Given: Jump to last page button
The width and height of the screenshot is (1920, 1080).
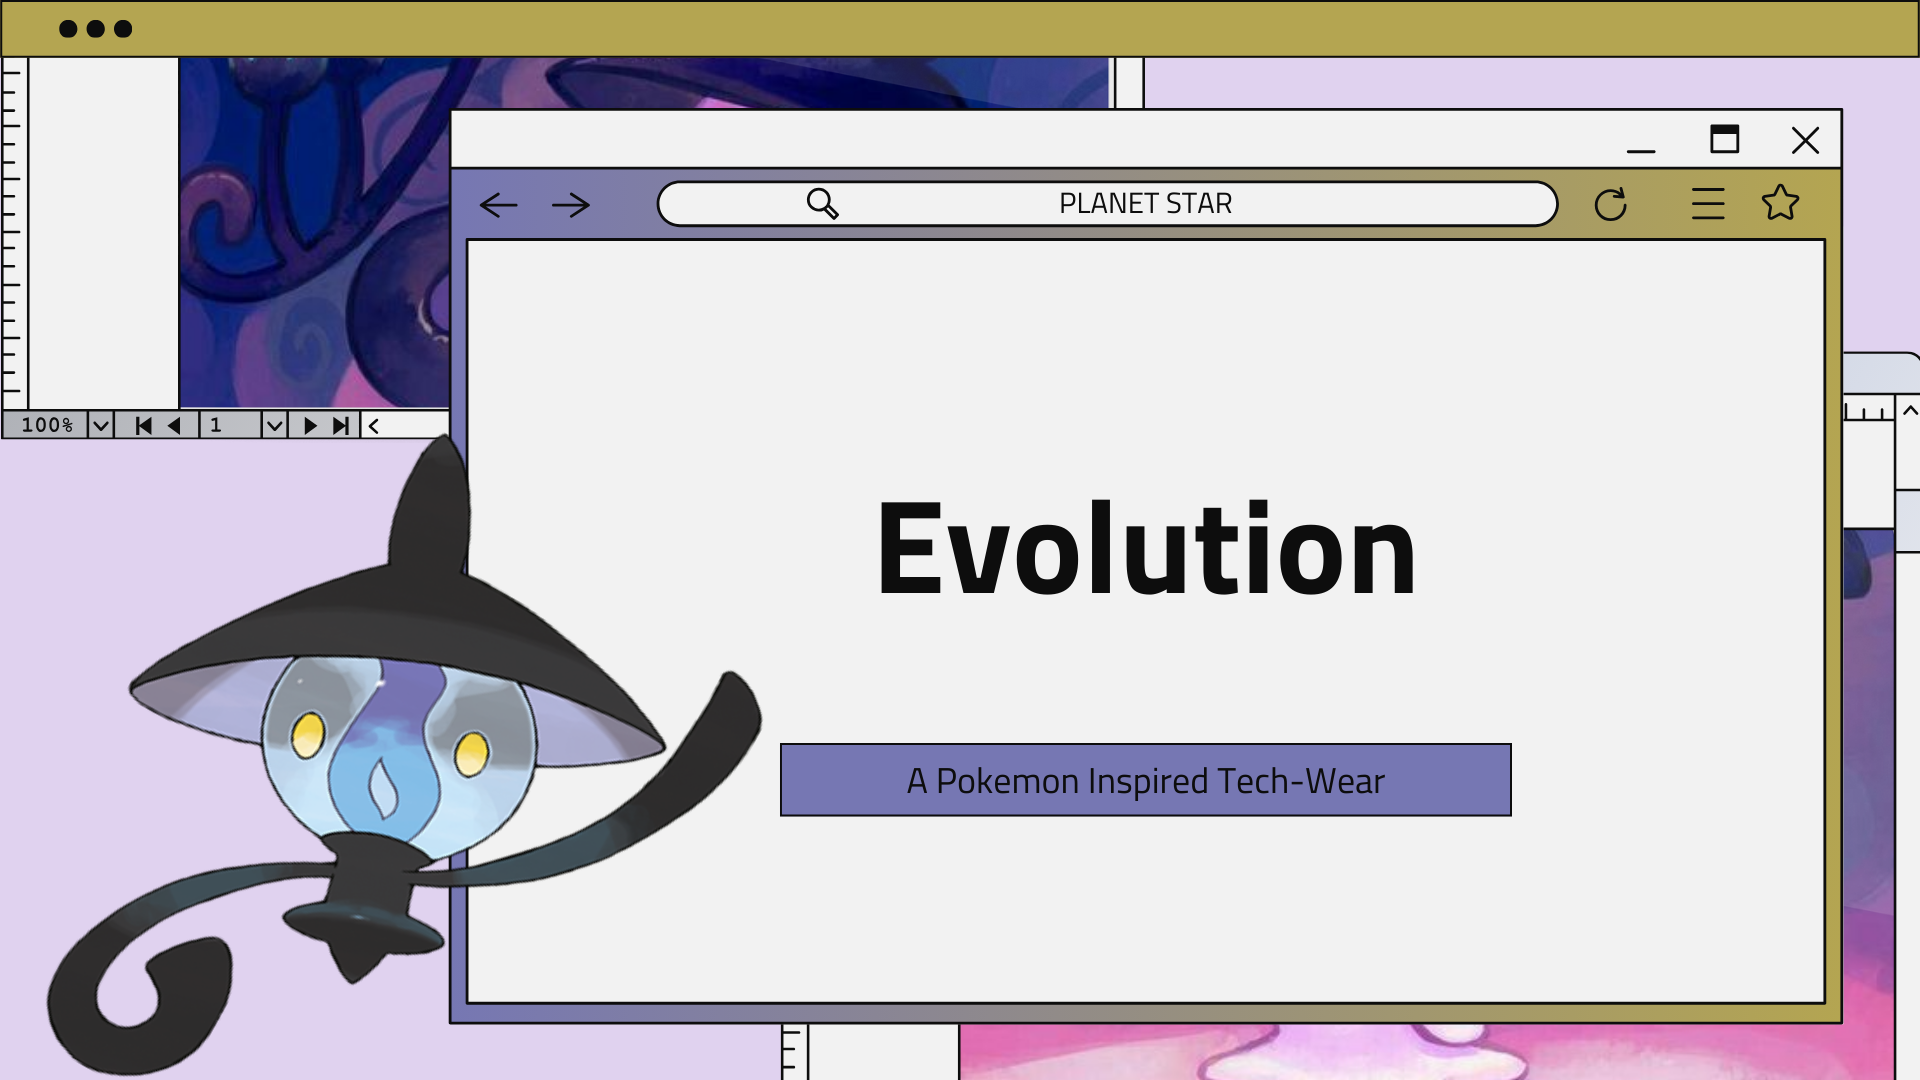Looking at the screenshot, I should (341, 425).
